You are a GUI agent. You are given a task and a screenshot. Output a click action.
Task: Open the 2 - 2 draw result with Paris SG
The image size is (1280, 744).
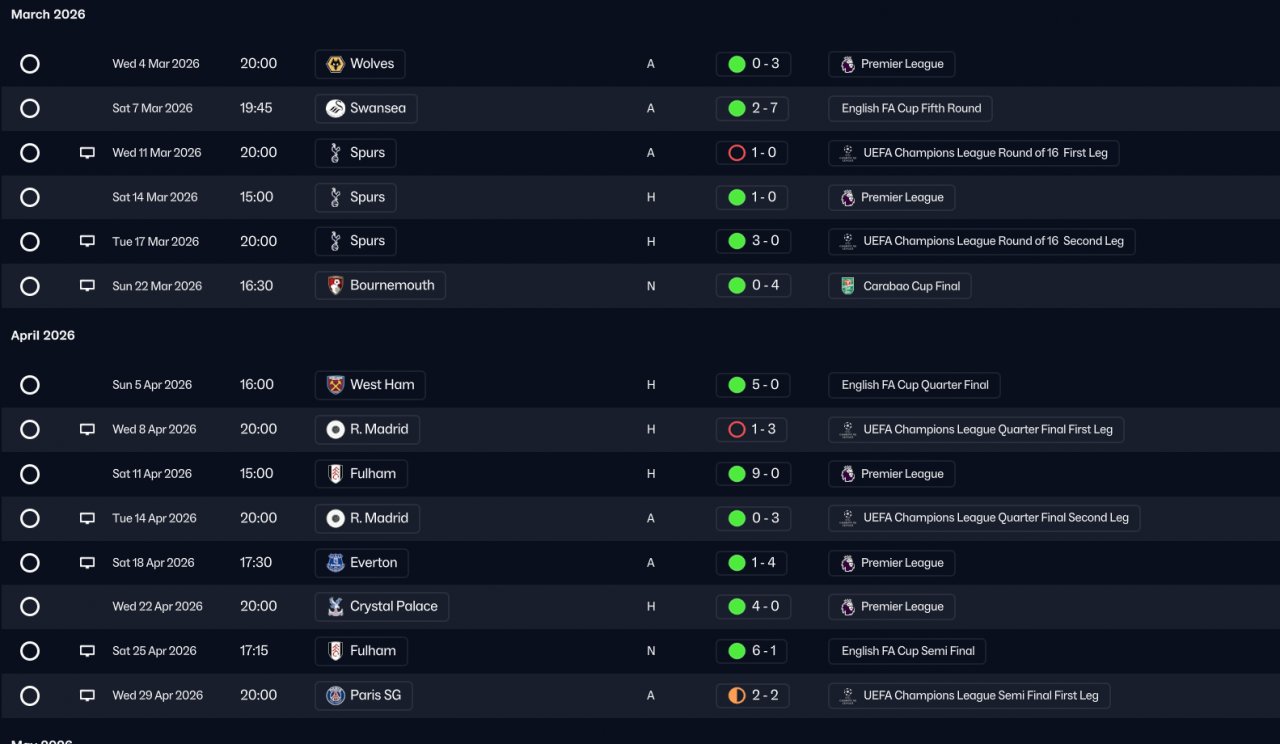point(753,695)
